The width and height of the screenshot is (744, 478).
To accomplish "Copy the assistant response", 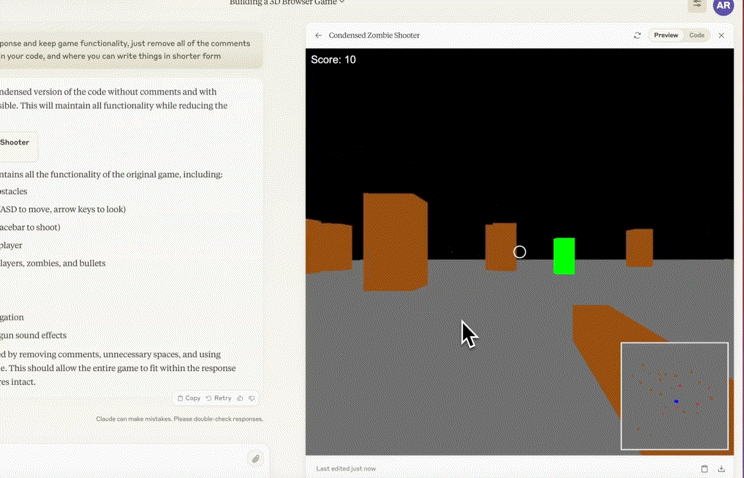I will click(x=188, y=398).
